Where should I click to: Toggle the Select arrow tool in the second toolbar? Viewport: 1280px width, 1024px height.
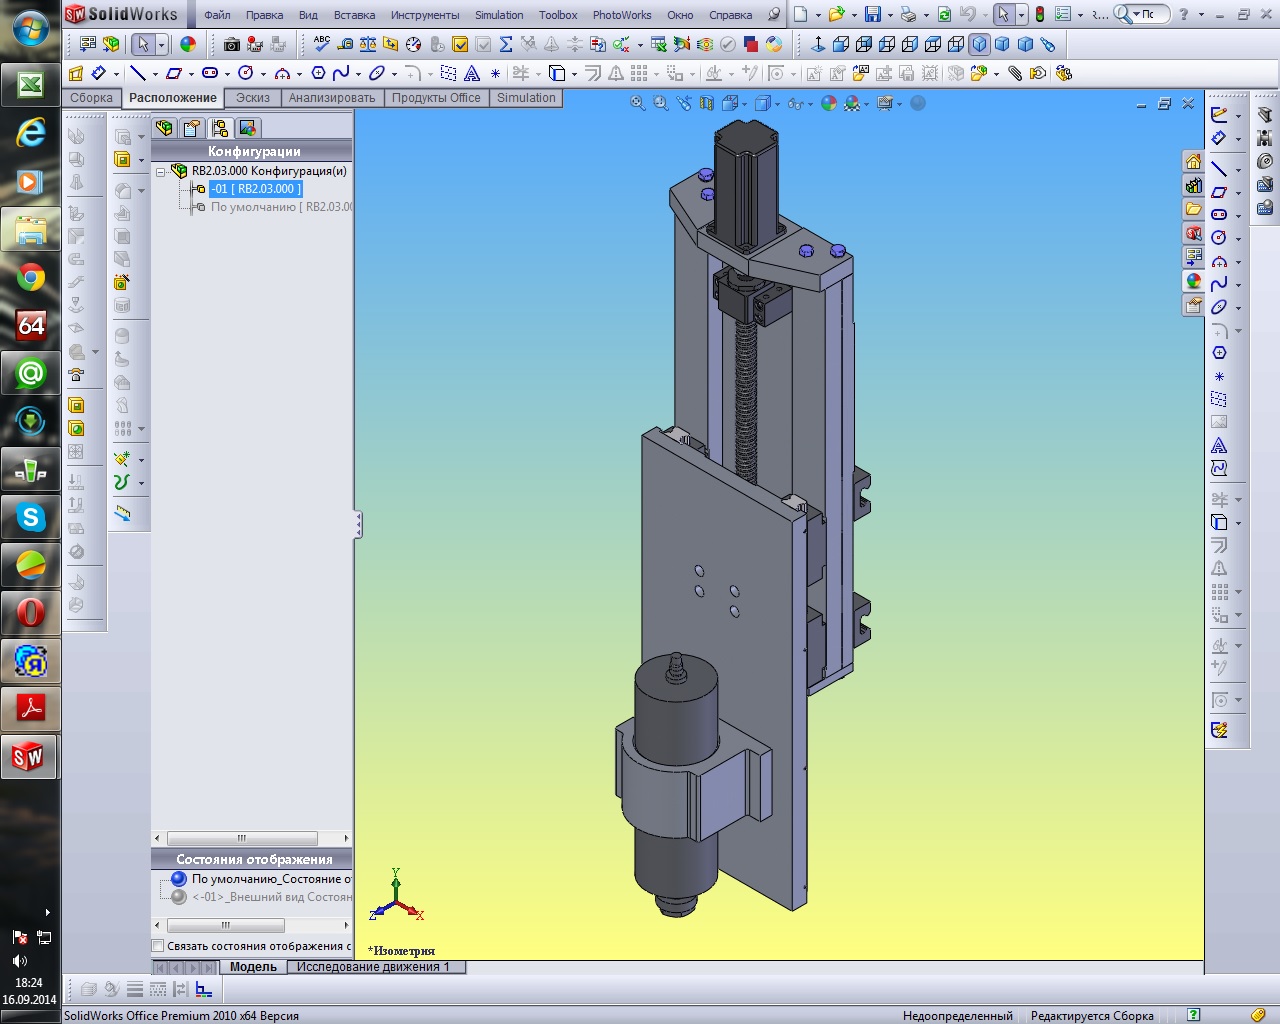coord(143,44)
